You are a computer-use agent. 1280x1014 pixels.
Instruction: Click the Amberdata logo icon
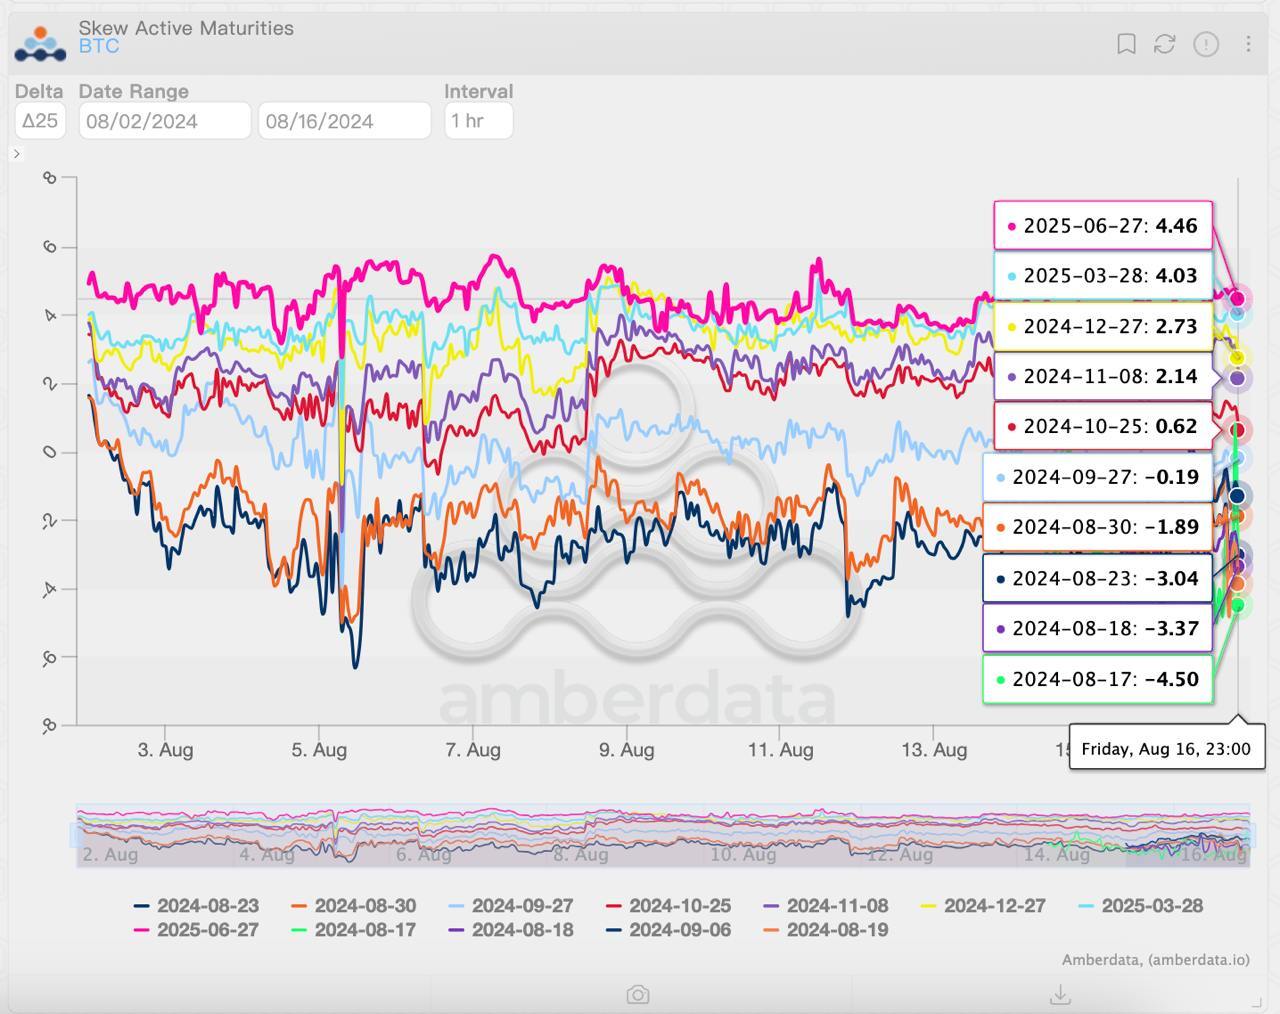41,42
